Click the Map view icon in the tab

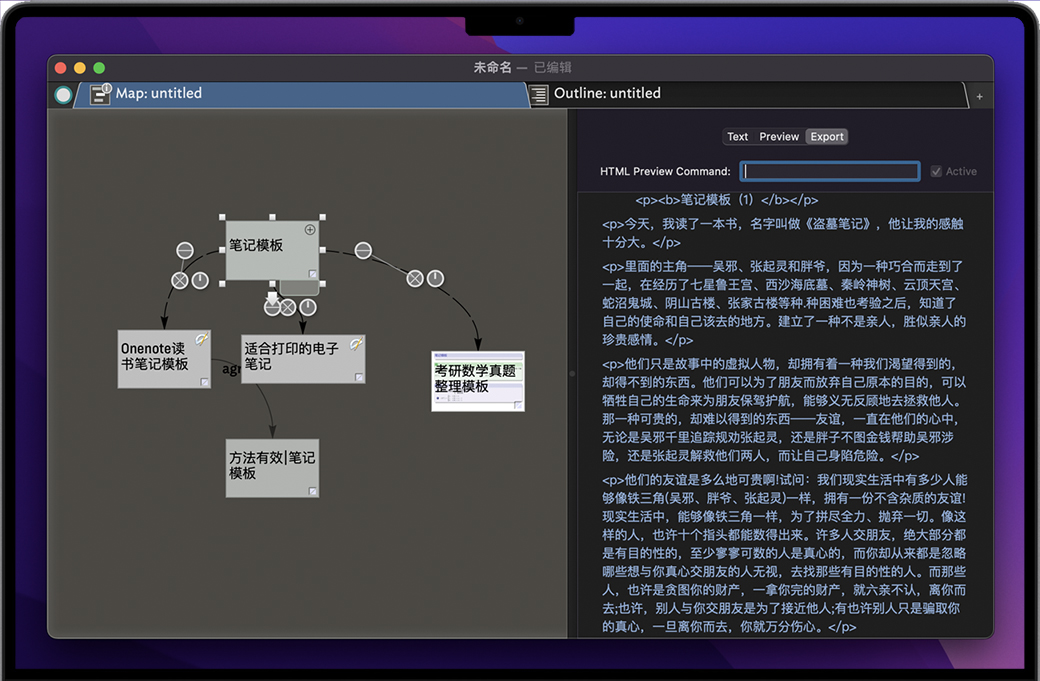(100, 94)
